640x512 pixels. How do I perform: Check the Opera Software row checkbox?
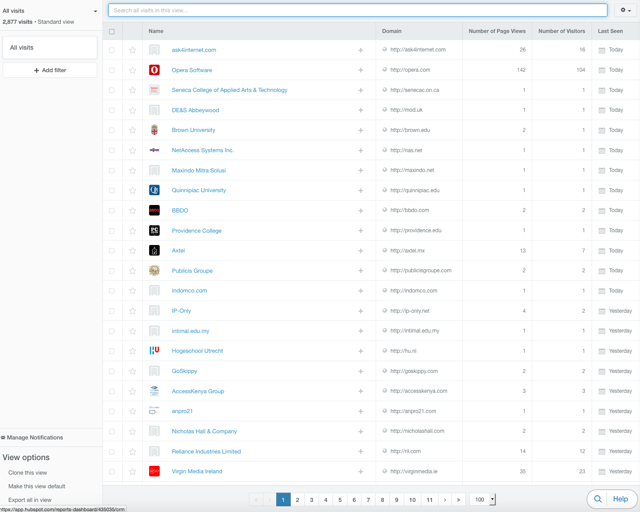(112, 70)
